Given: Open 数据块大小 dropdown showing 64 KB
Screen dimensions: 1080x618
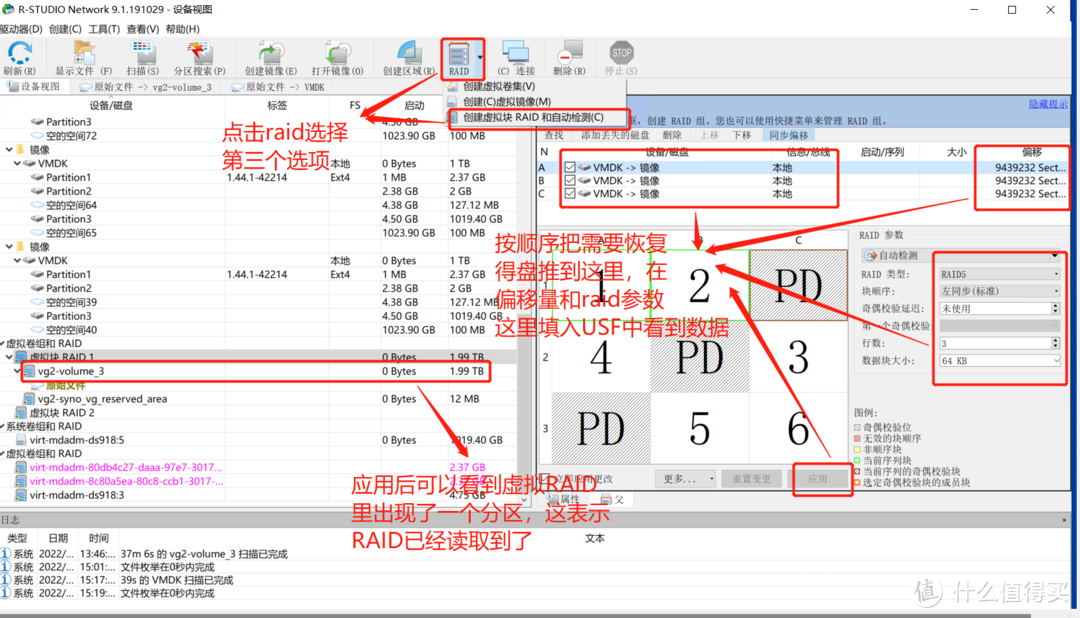Looking at the screenshot, I should click(999, 360).
